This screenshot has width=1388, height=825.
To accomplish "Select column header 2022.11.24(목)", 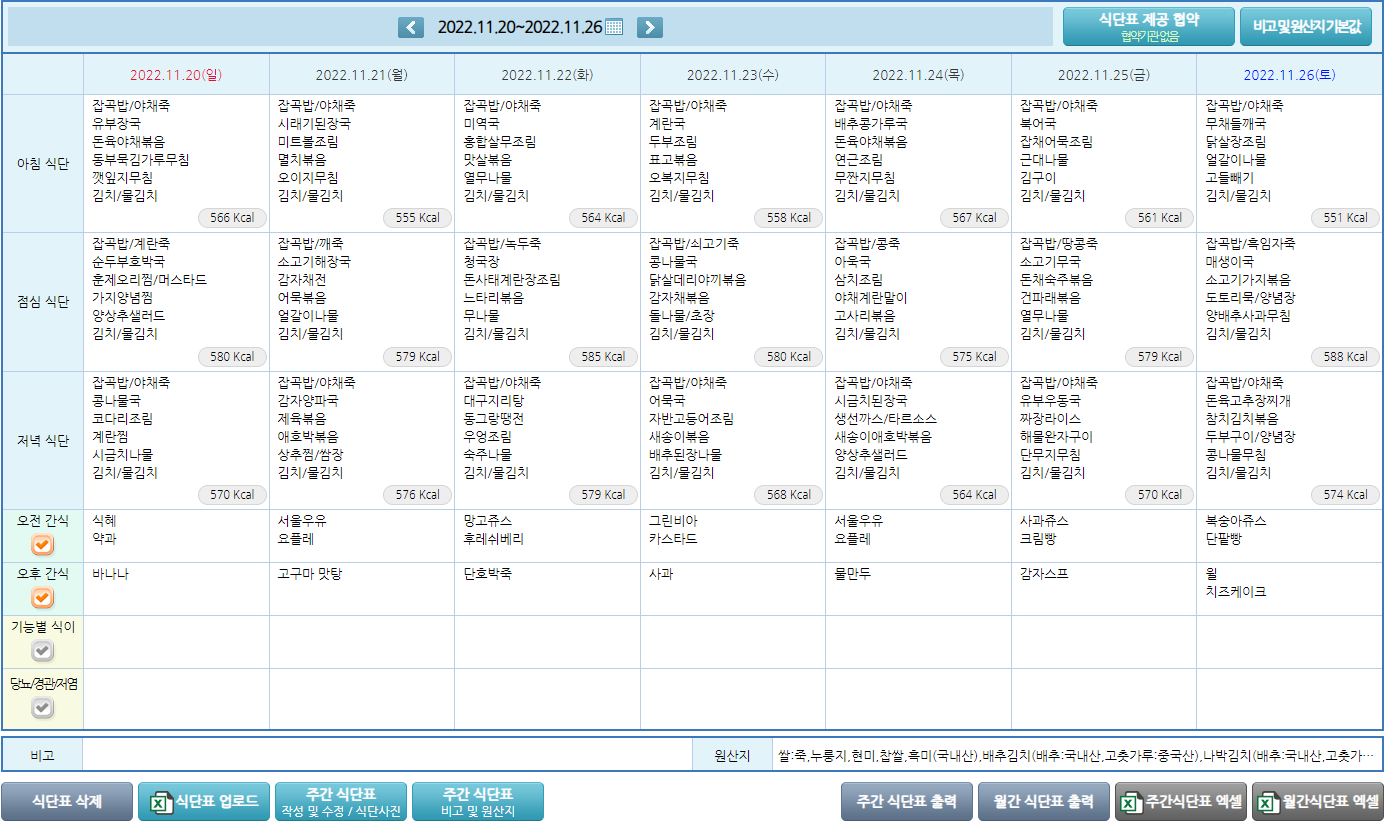I will coord(918,74).
